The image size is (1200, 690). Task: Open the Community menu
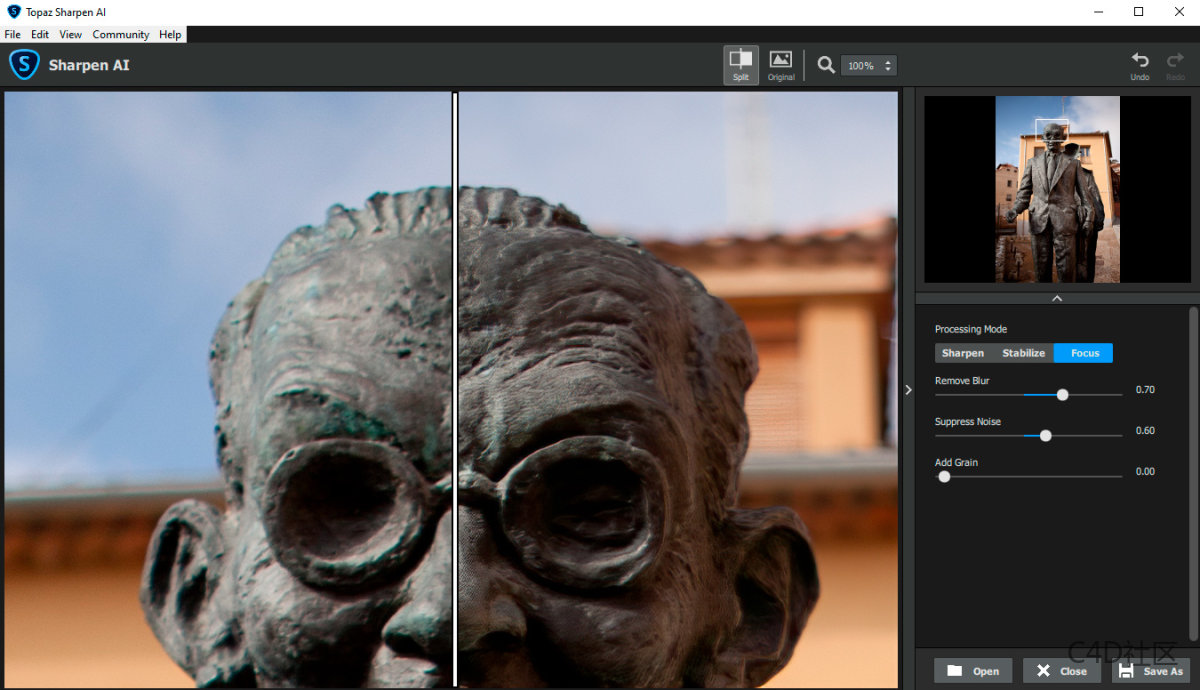coord(120,33)
